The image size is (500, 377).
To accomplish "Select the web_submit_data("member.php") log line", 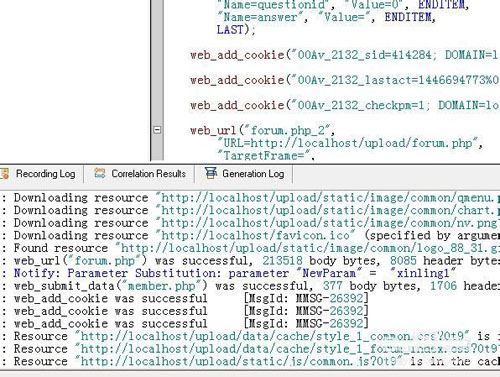I will (x=250, y=286).
